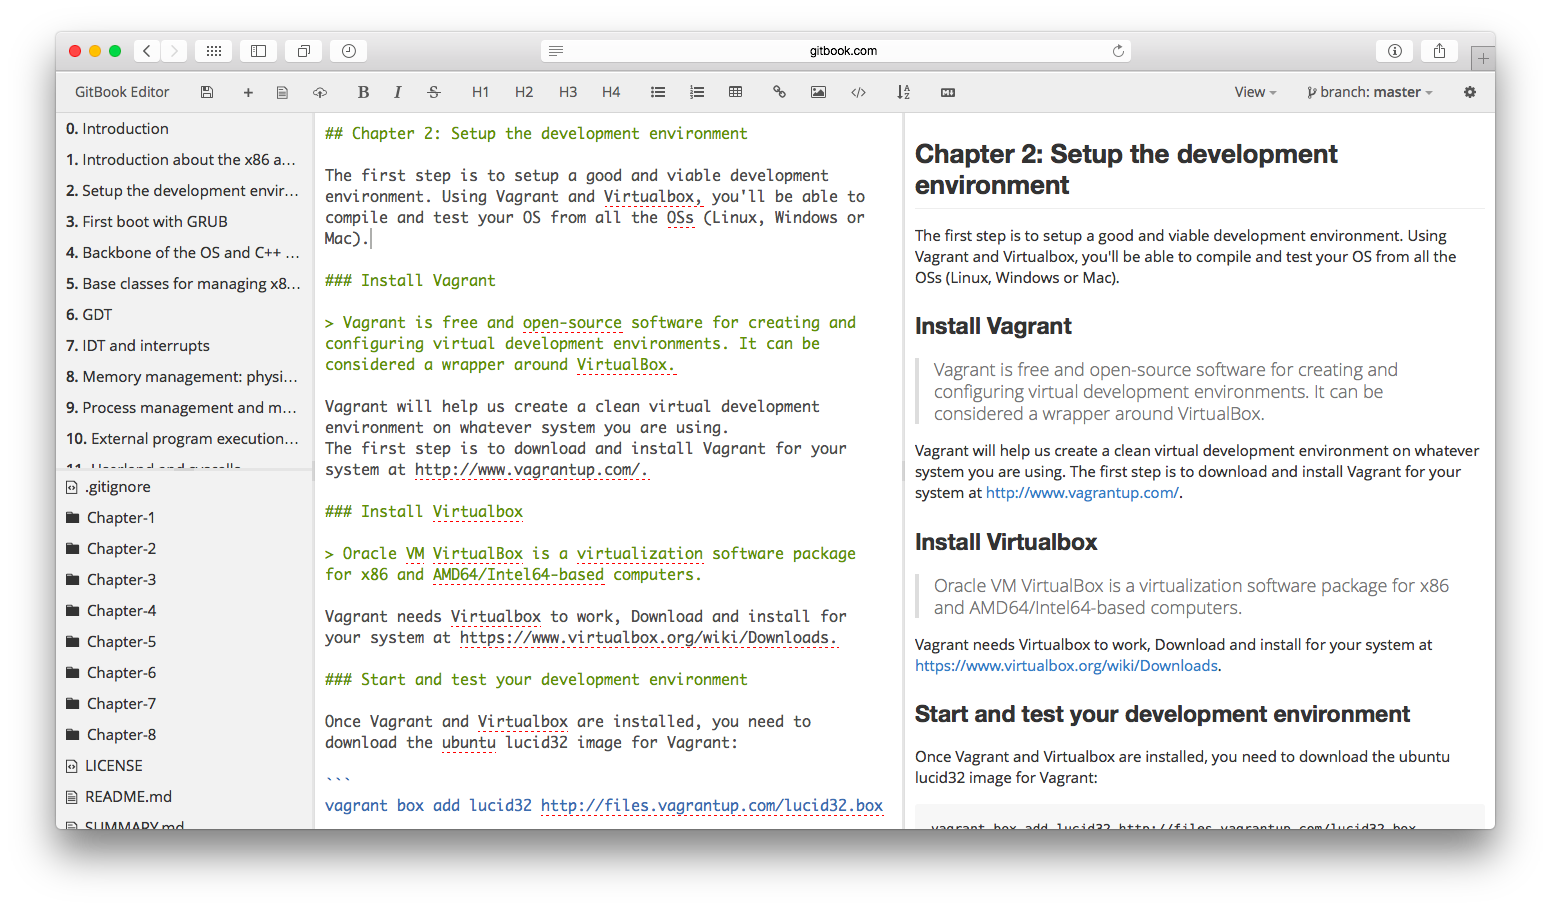This screenshot has width=1551, height=909.
Task: Click the gitbook.com address bar
Action: (x=836, y=51)
